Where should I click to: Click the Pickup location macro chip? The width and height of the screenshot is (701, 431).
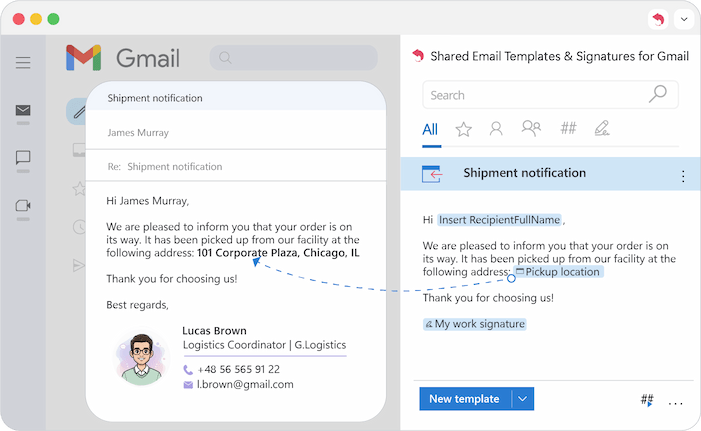point(558,272)
